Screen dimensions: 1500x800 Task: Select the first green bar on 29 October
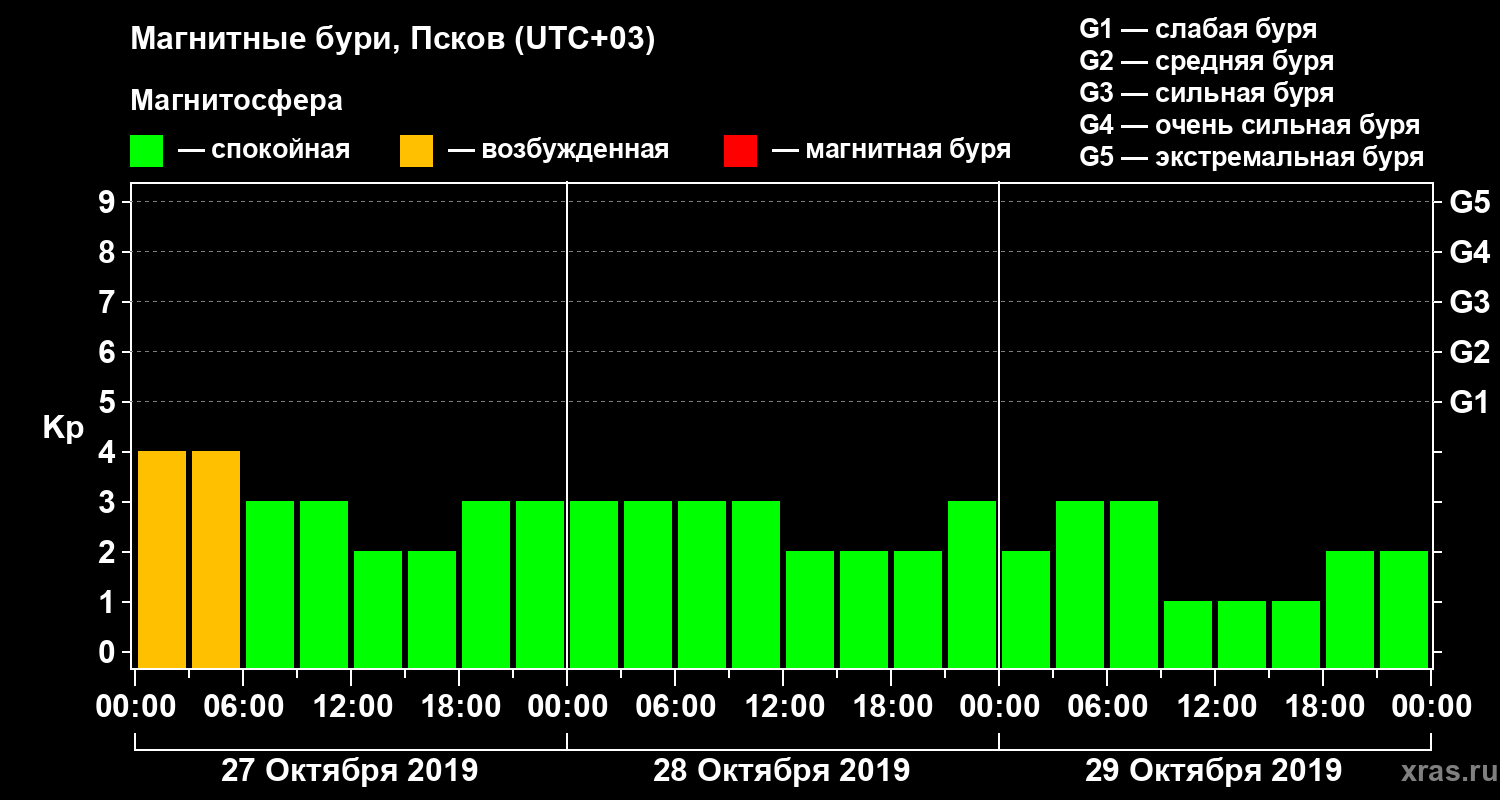pyautogui.click(x=1026, y=609)
